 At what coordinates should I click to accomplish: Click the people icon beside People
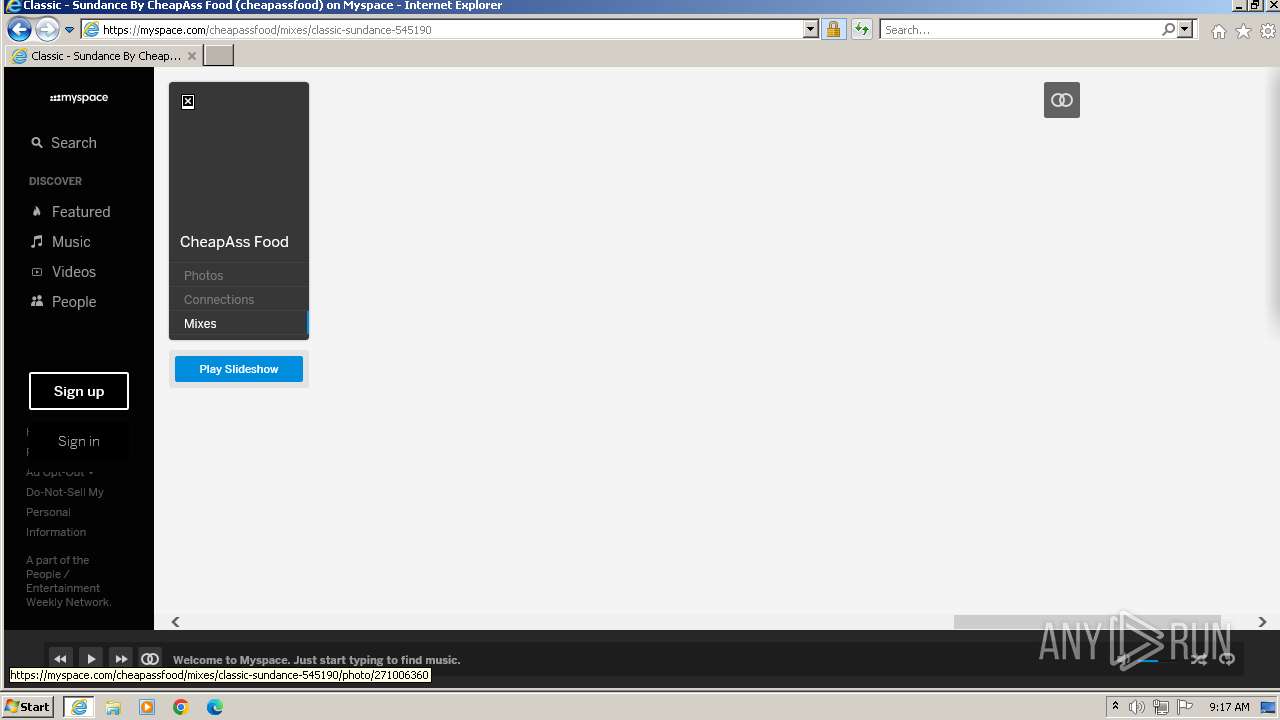(37, 301)
